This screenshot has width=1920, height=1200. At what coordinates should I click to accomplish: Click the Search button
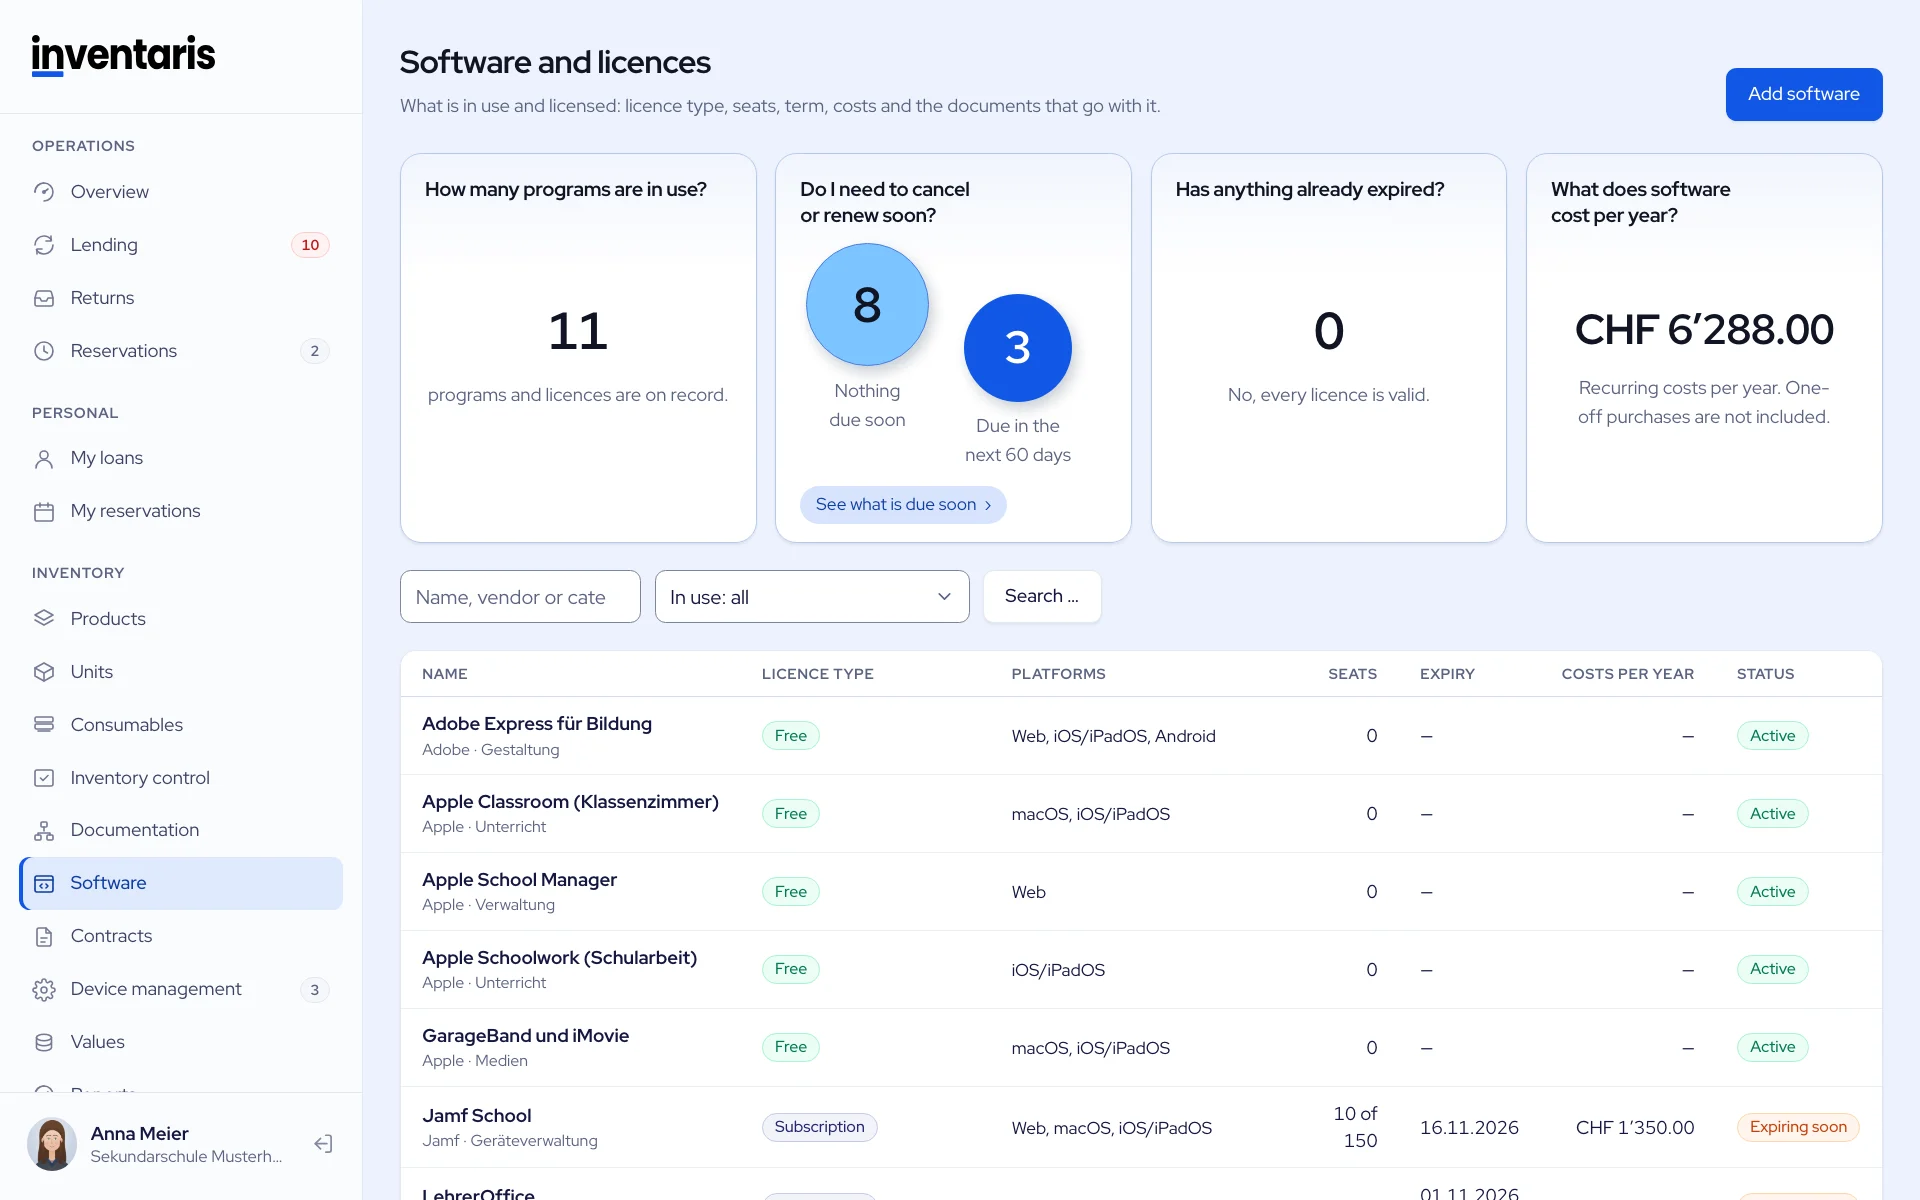(1042, 596)
